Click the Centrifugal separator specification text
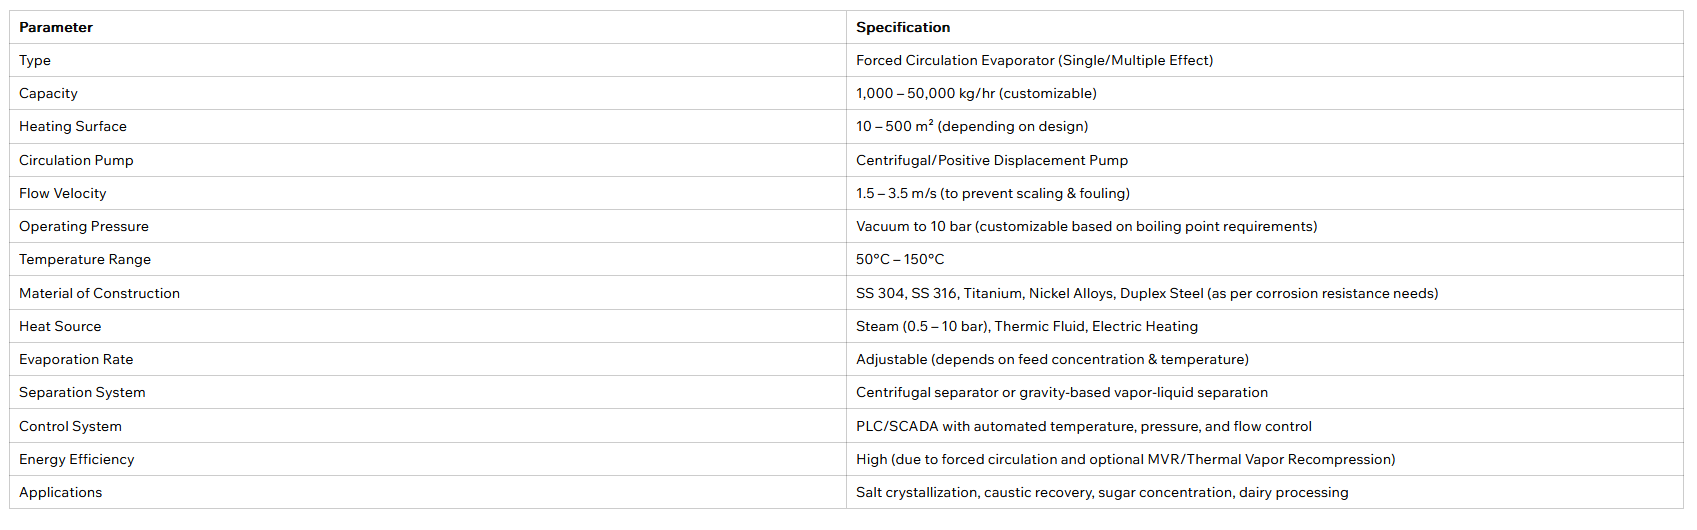This screenshot has width=1697, height=530. 1062,392
